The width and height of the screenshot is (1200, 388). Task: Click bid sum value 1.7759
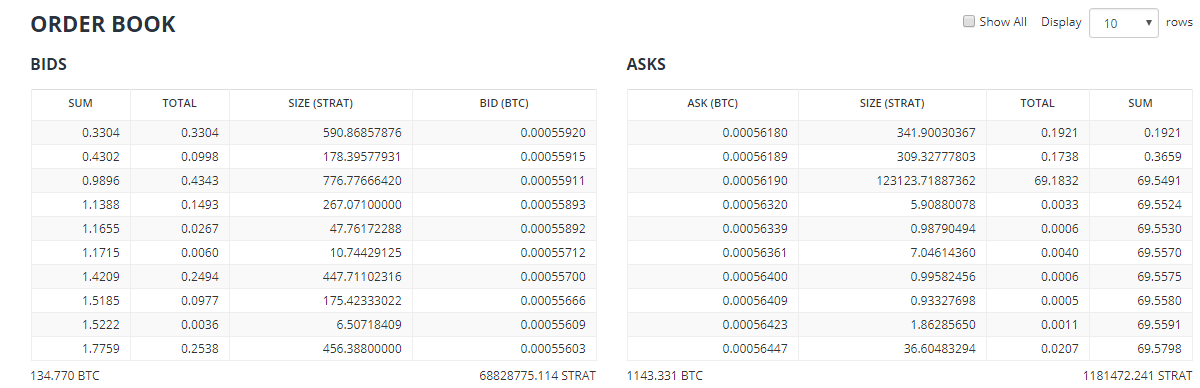point(102,349)
